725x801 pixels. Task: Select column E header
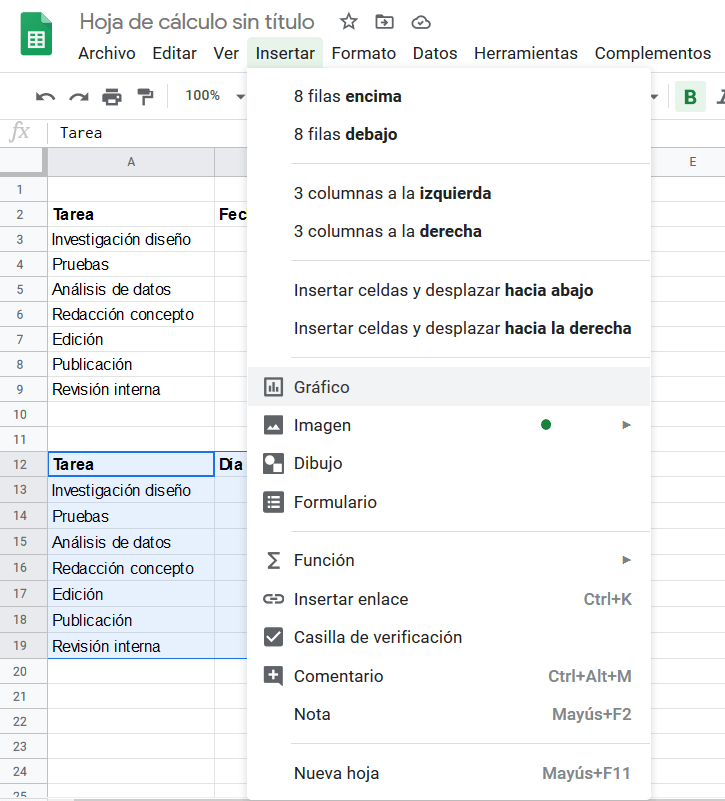(x=692, y=162)
